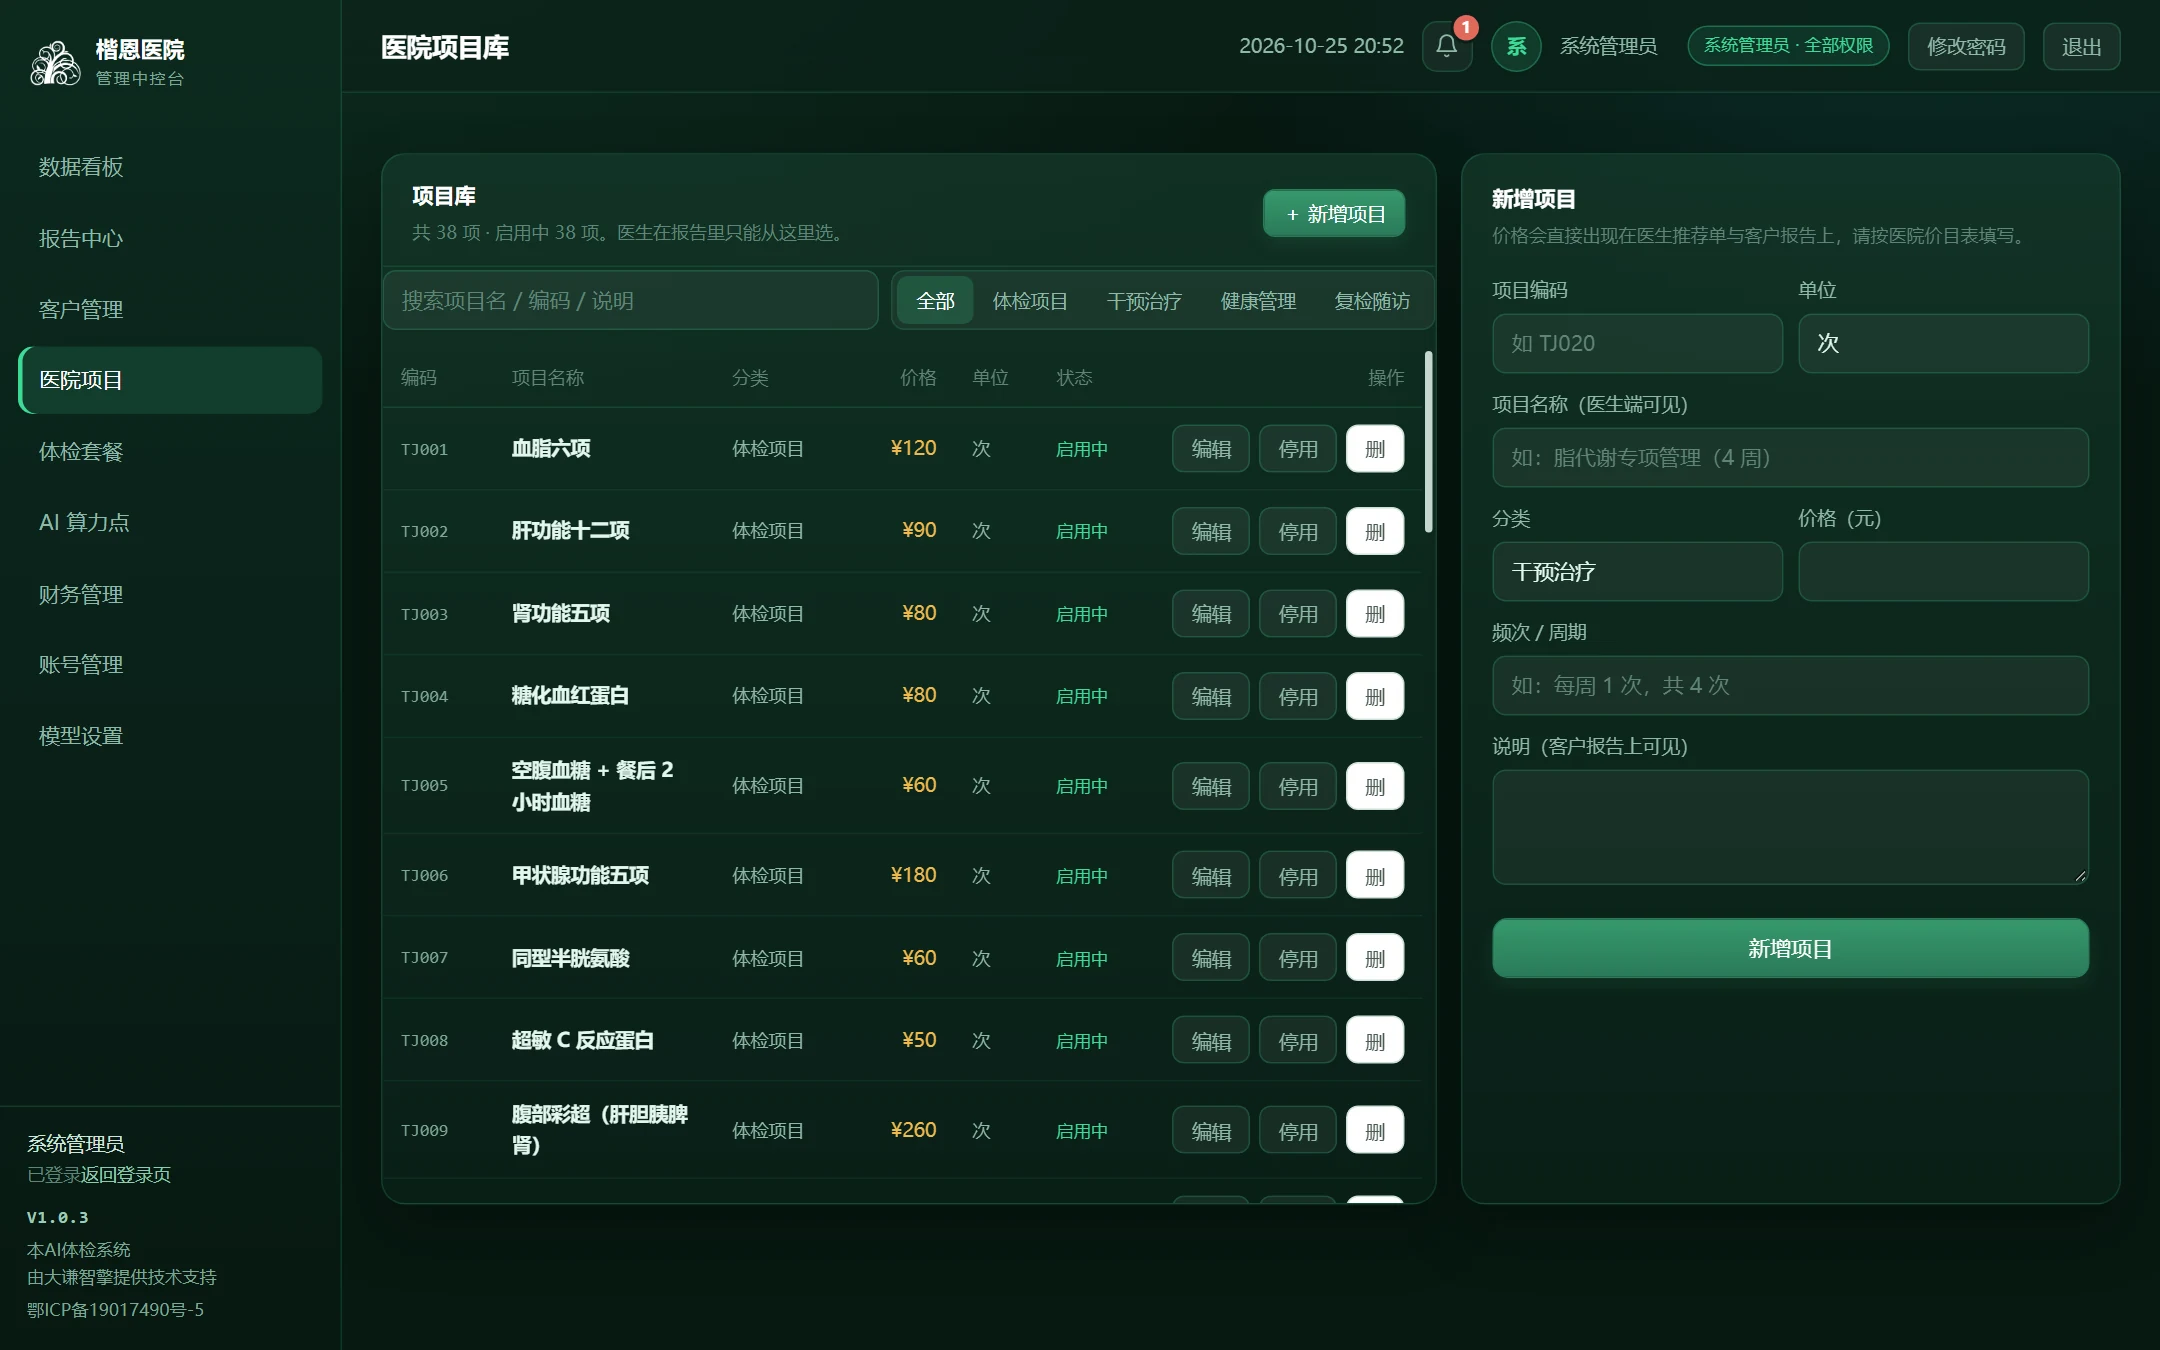Disable item TJ001 血脂六项 with 停用

pyautogui.click(x=1297, y=449)
